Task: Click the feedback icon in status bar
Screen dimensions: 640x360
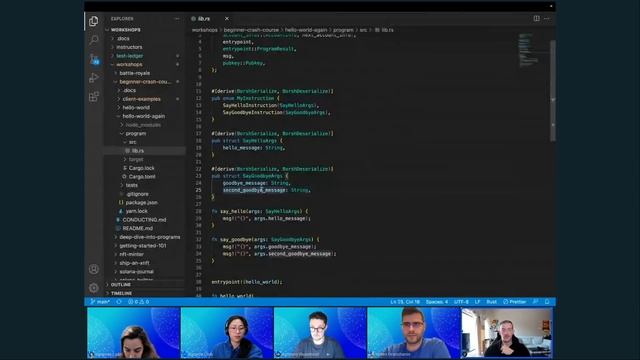Action: (x=535, y=302)
